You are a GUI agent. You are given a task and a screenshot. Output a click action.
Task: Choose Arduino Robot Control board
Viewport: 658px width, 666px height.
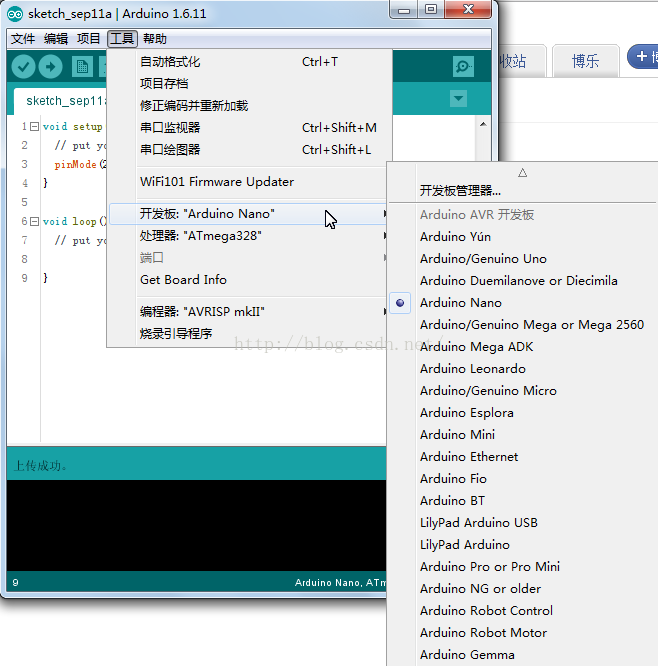[x=523, y=611]
